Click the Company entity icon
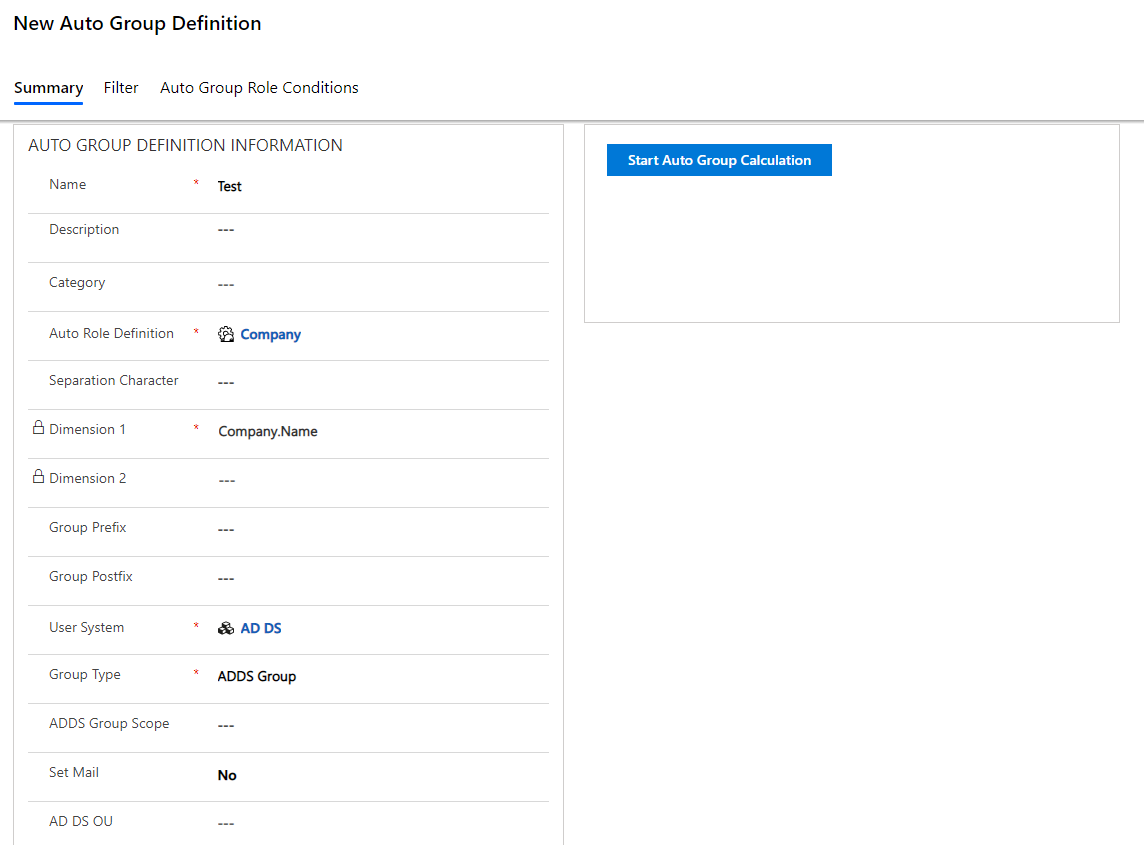Viewport: 1144px width, 845px height. (226, 335)
